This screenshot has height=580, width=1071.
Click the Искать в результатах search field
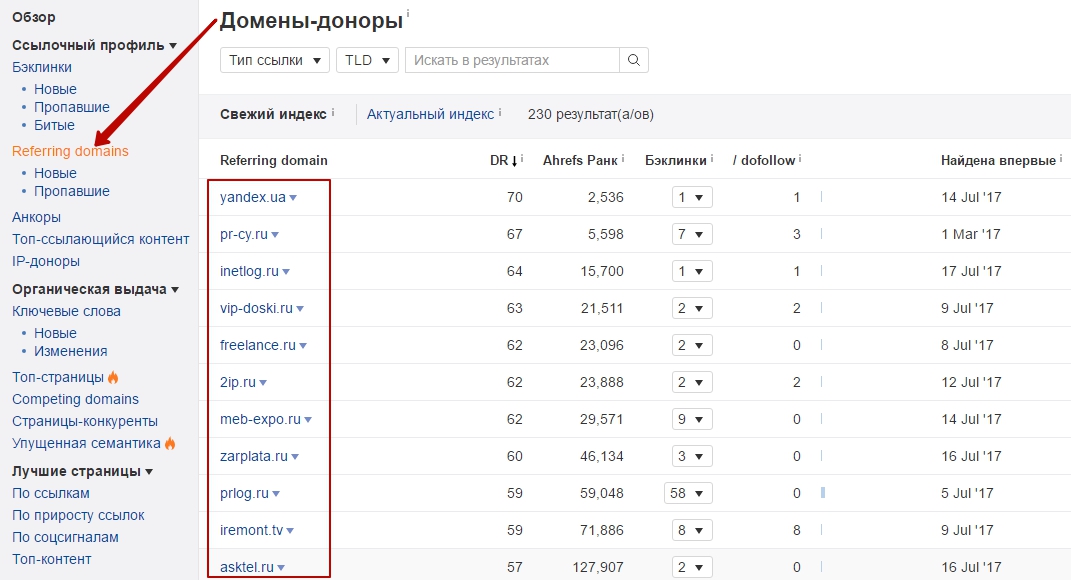tap(512, 60)
